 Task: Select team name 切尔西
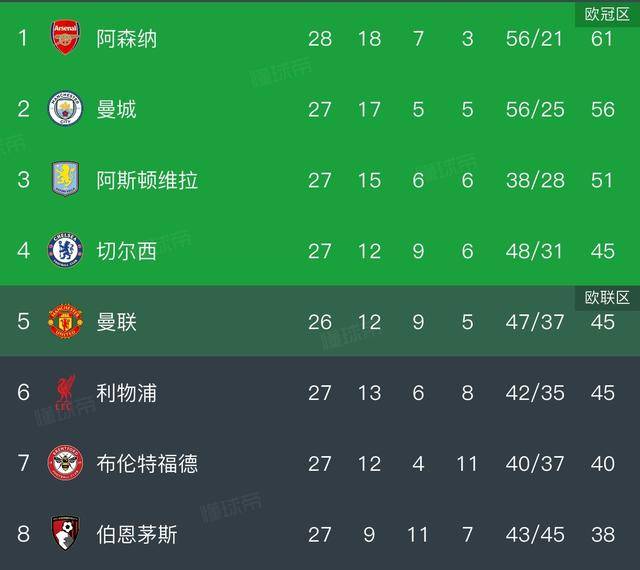click(127, 251)
